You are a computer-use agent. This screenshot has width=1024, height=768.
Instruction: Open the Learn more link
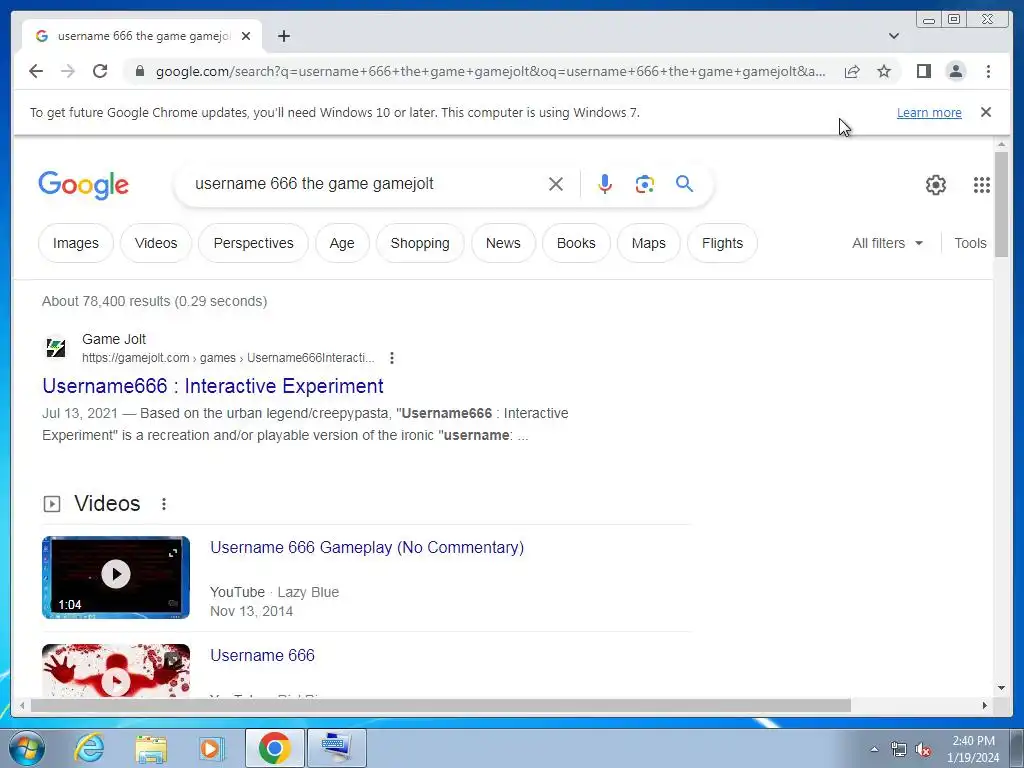pos(929,112)
